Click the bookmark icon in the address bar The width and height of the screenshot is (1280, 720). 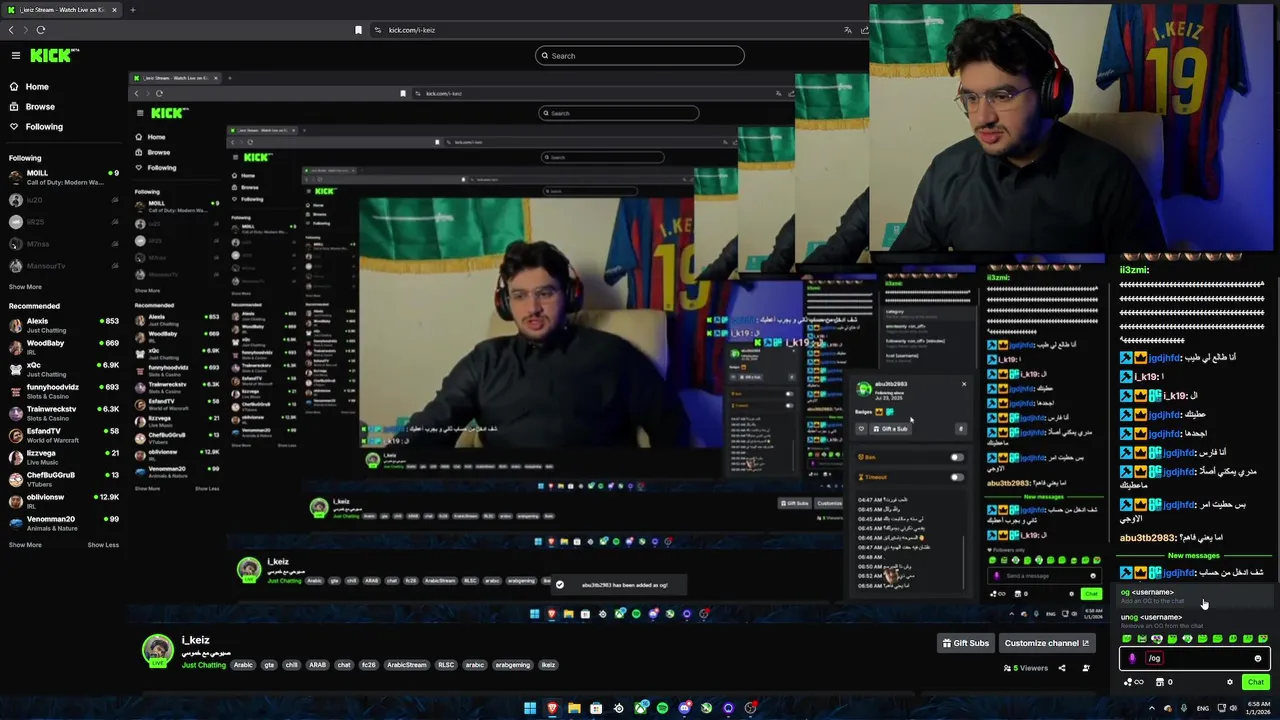pos(358,30)
